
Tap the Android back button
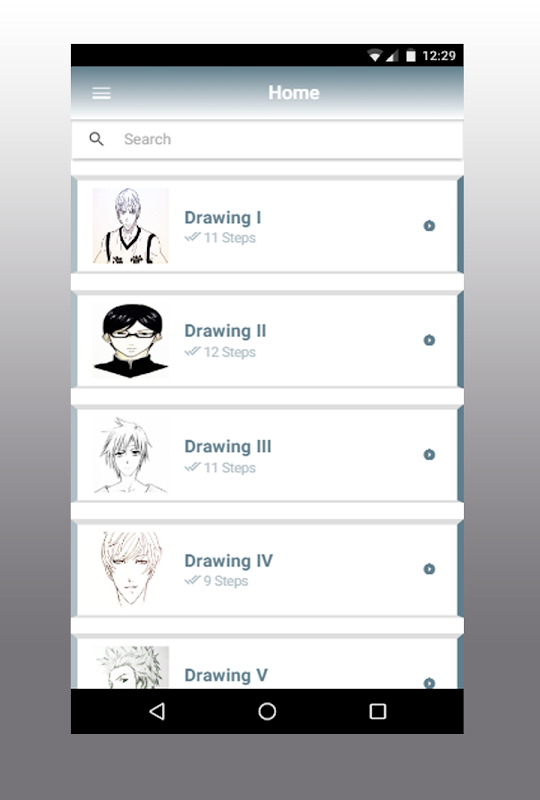click(x=157, y=711)
